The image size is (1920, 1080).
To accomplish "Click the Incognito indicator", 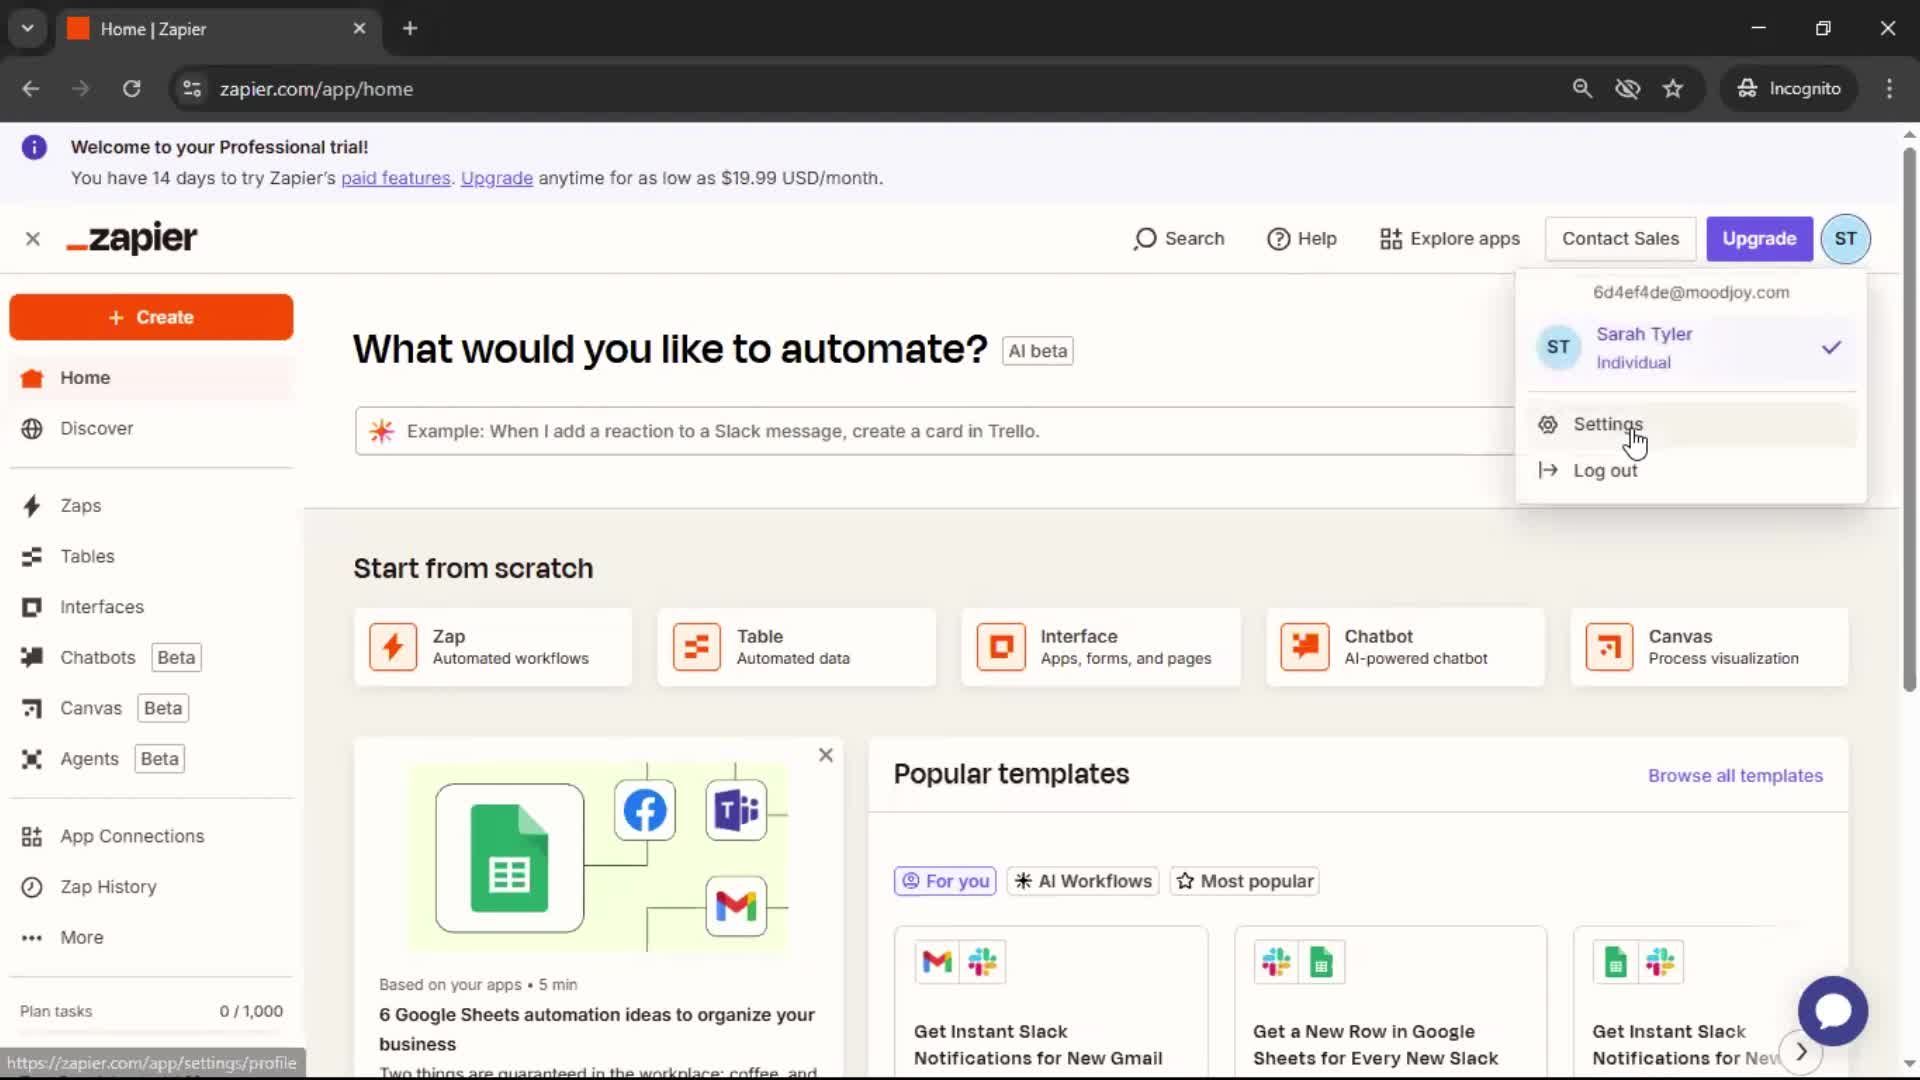I will [1789, 89].
